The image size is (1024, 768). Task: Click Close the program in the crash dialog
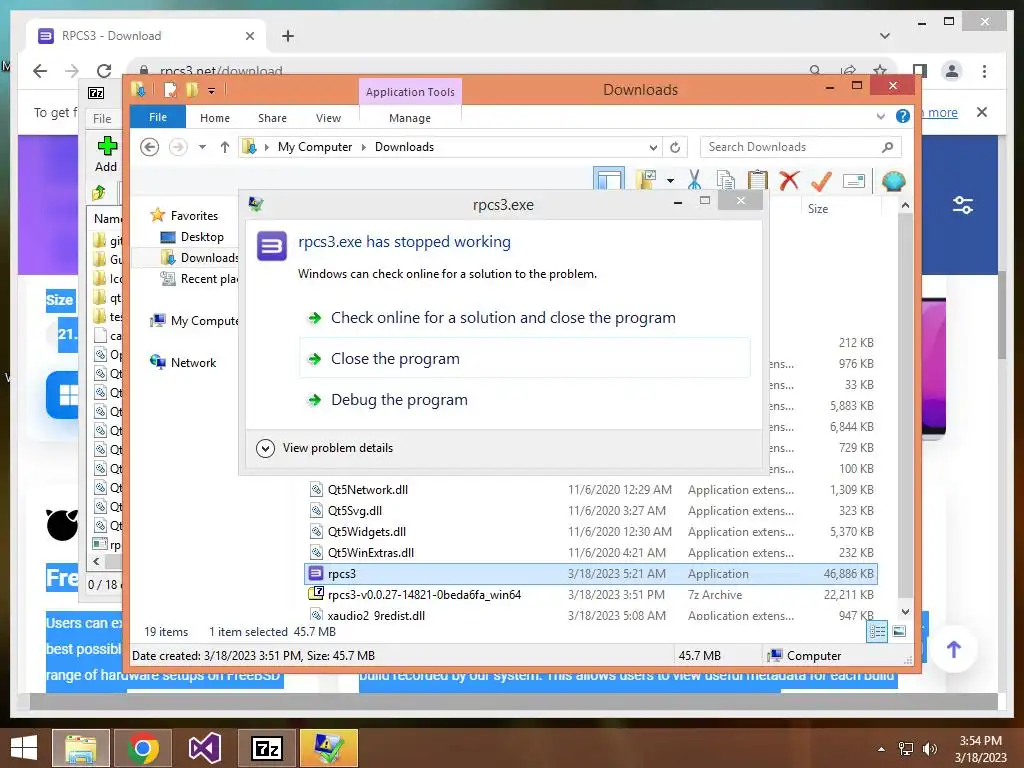[524, 359]
